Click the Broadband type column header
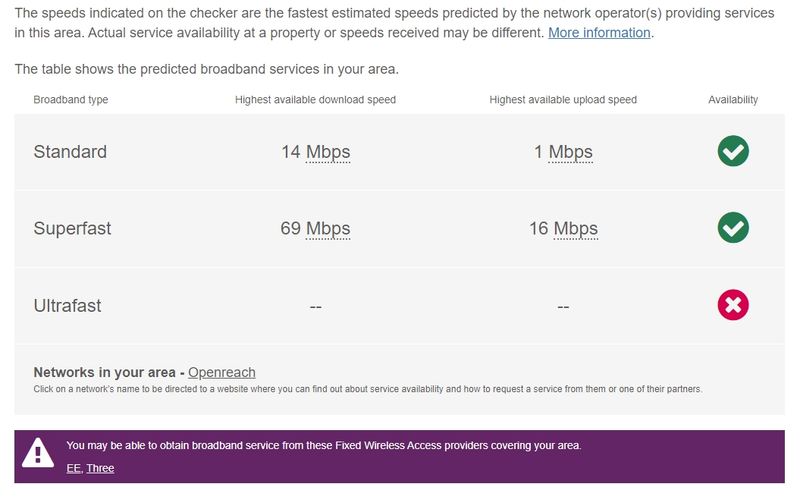This screenshot has height=497, width=800. [x=71, y=100]
